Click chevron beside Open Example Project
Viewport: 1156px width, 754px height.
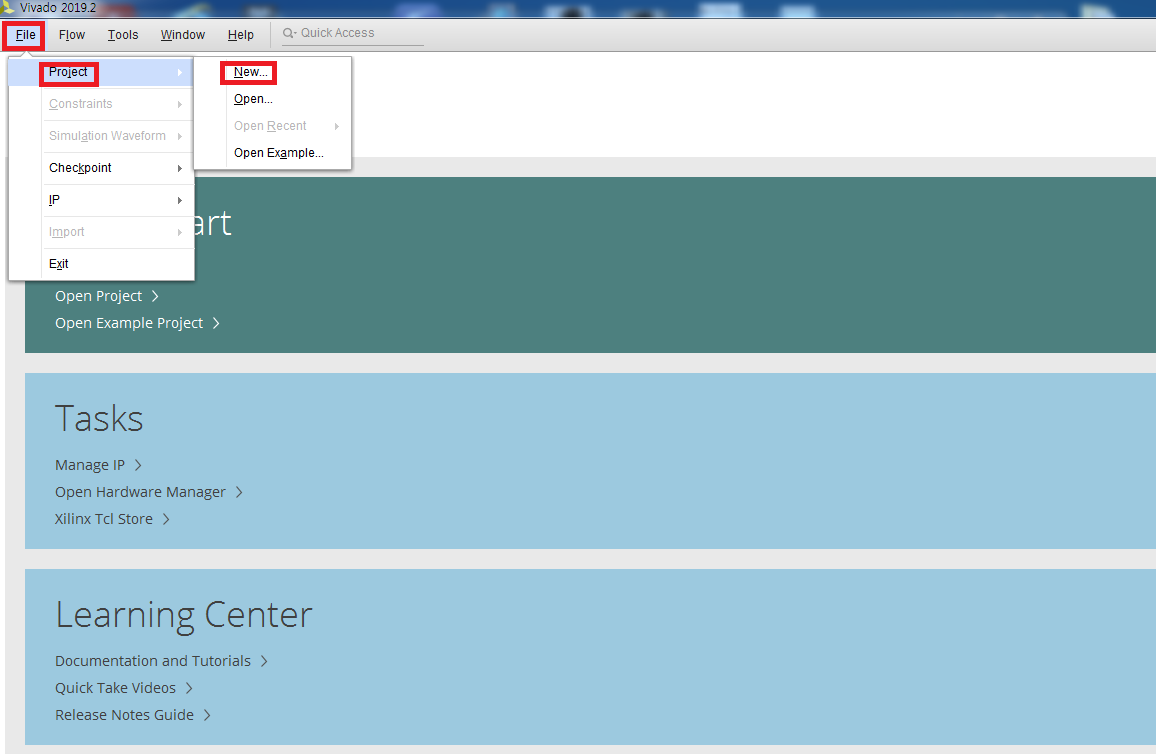coord(216,324)
